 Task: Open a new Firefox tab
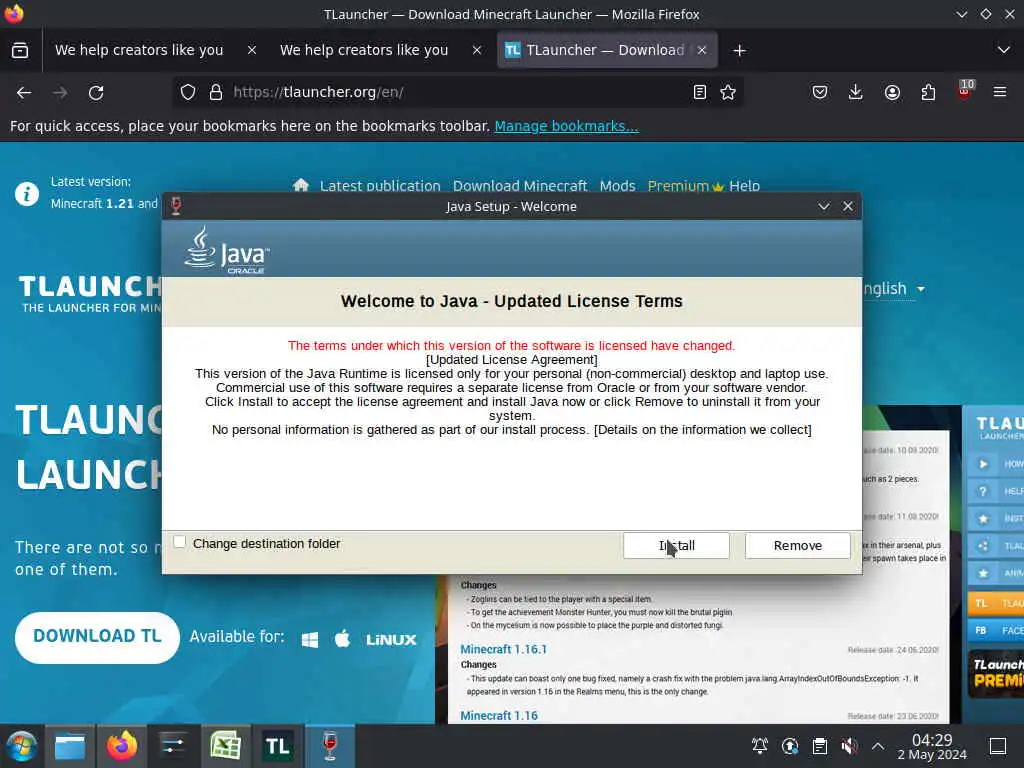pyautogui.click(x=739, y=50)
